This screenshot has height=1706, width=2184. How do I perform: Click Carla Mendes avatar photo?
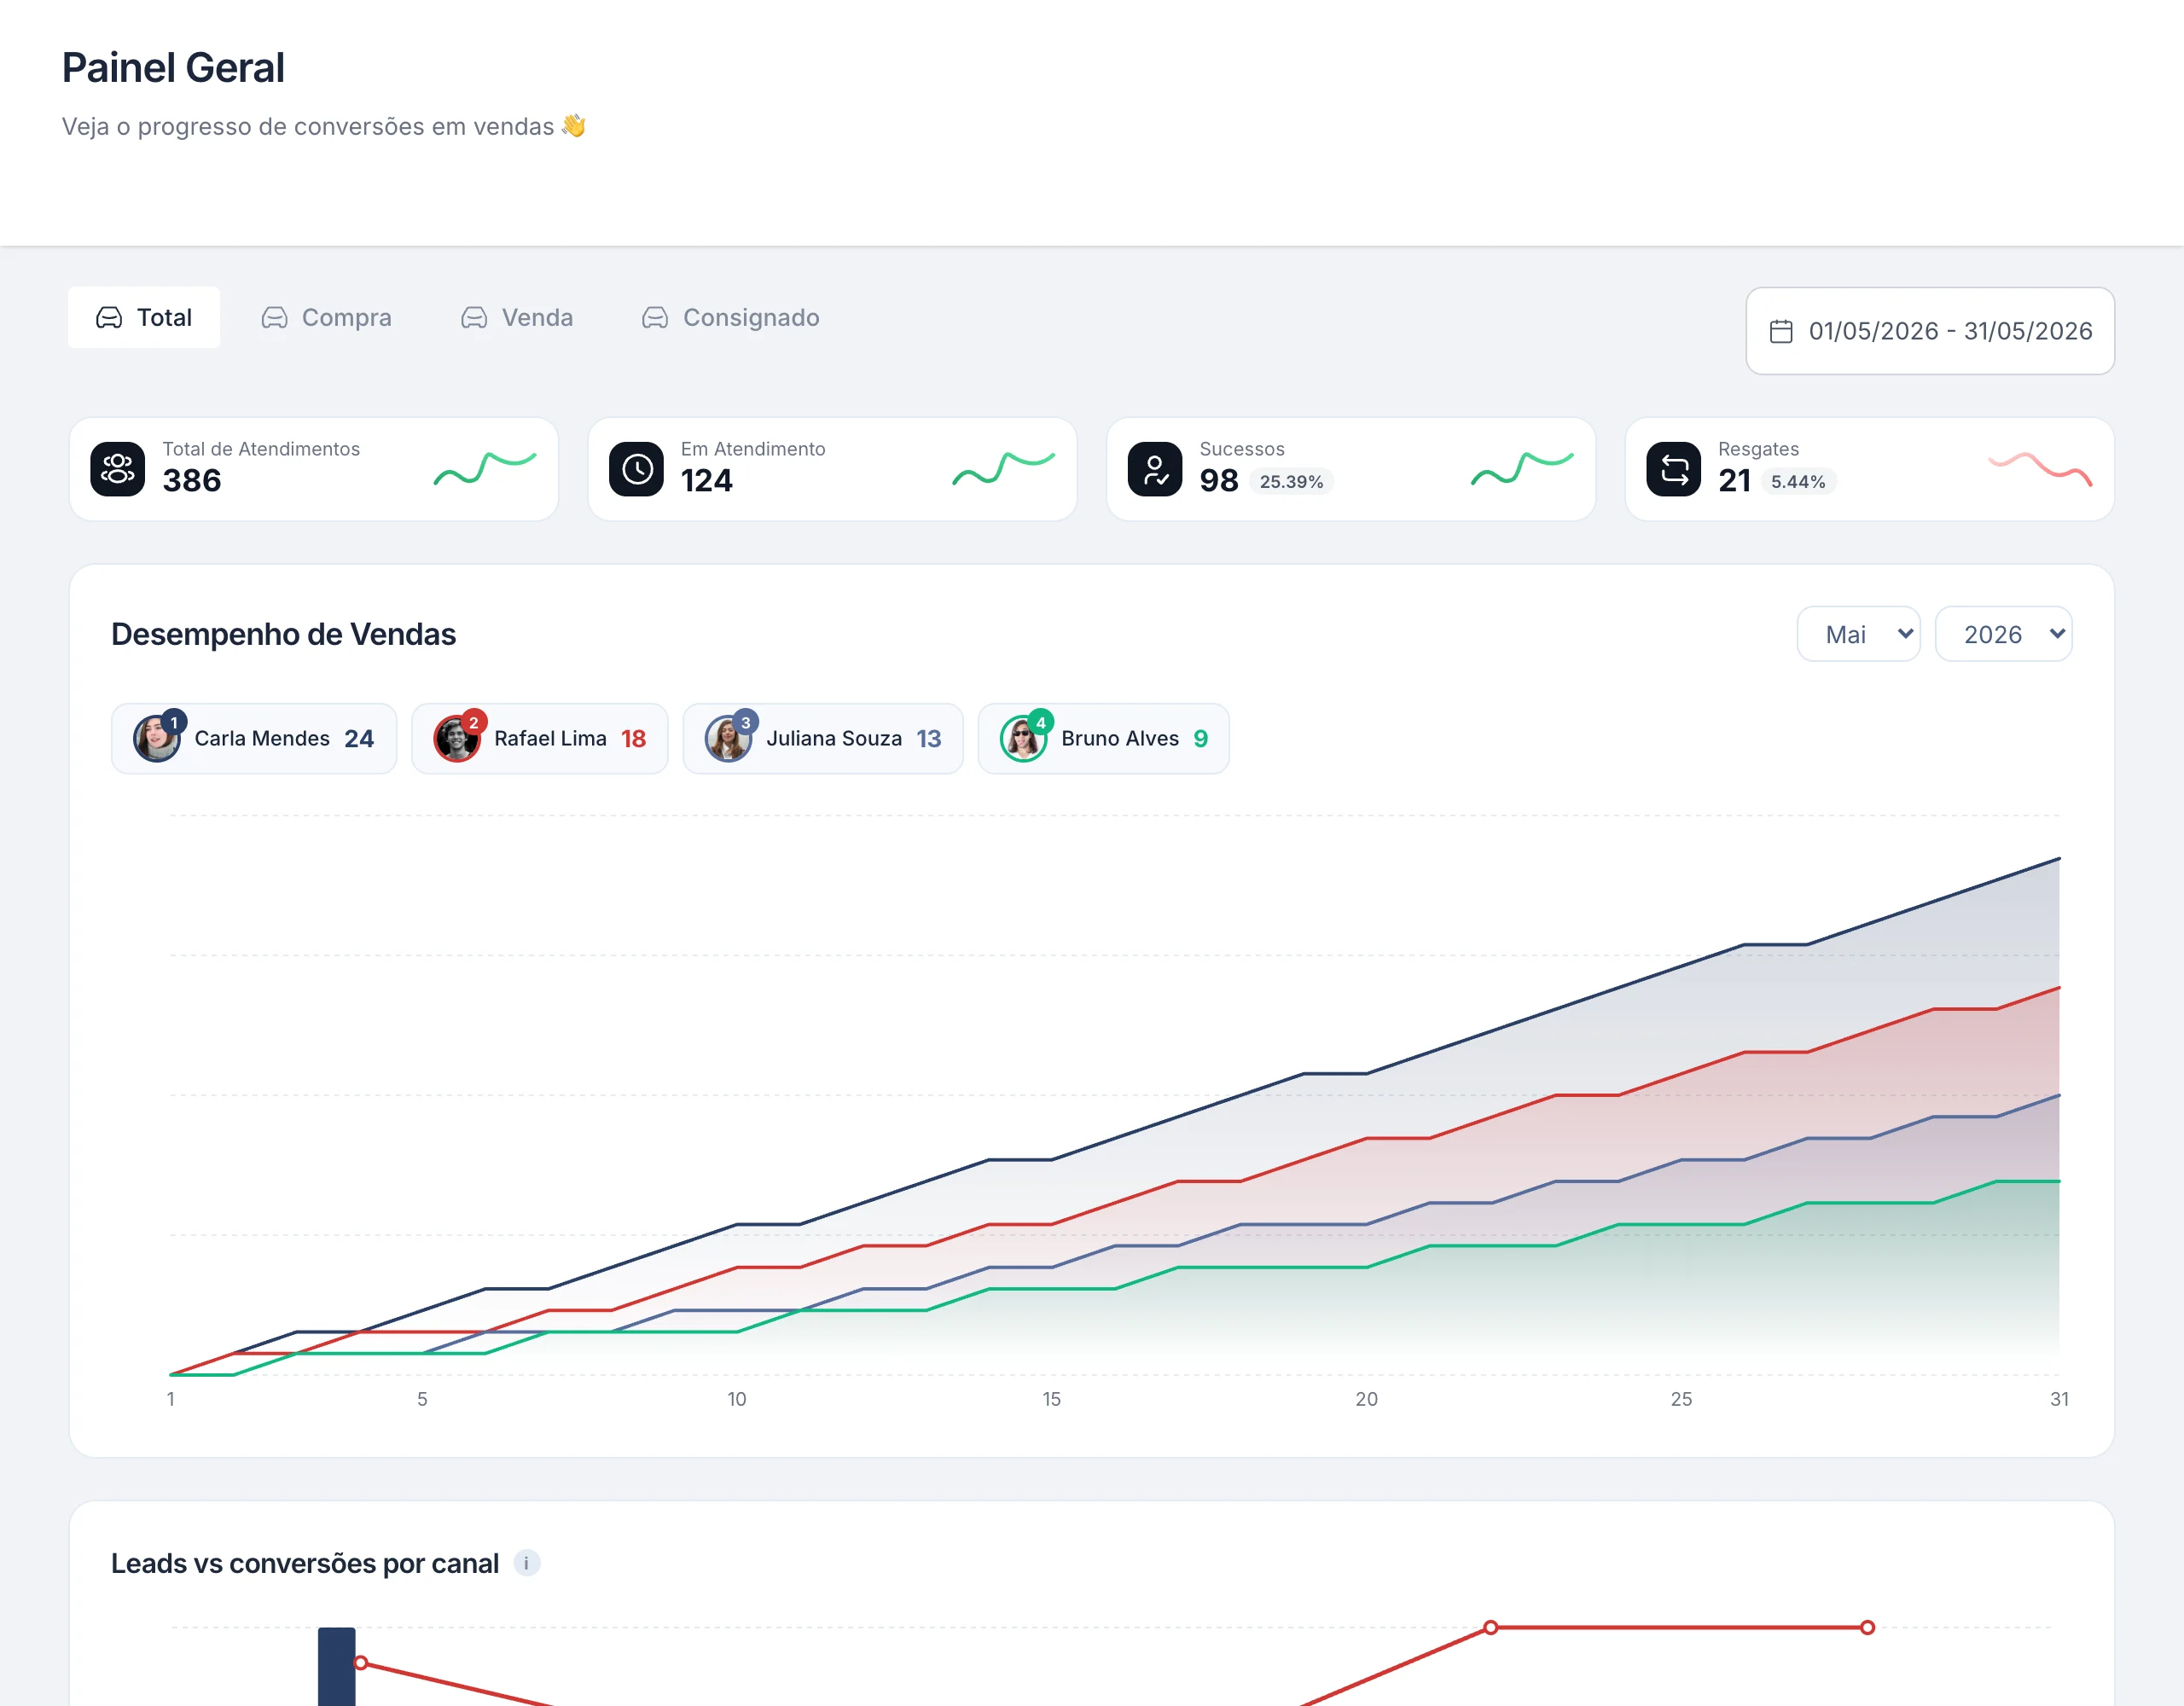157,739
